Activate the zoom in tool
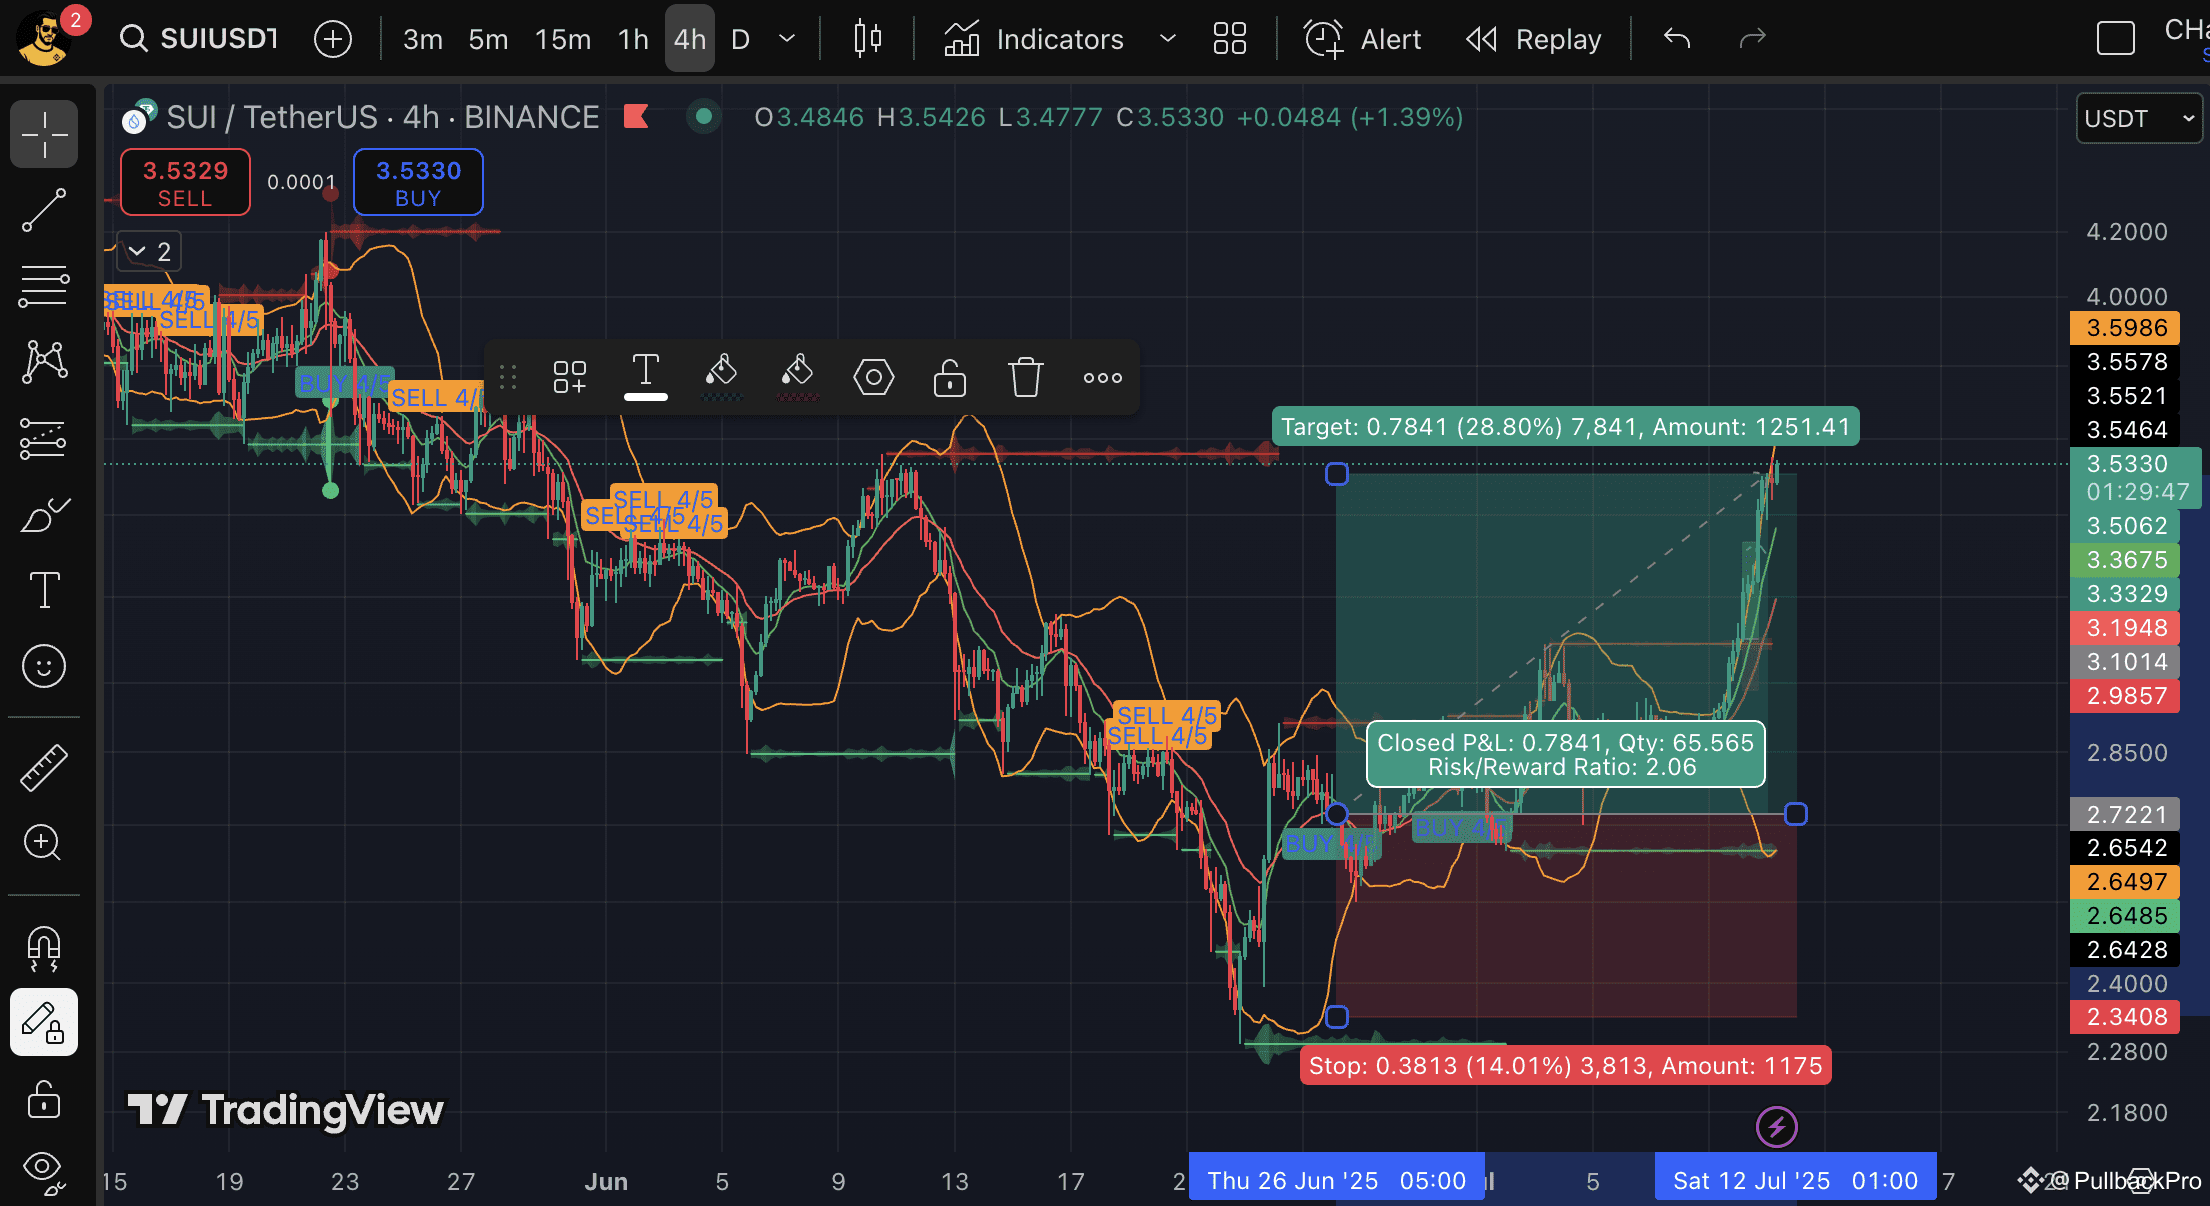This screenshot has height=1206, width=2210. [44, 843]
